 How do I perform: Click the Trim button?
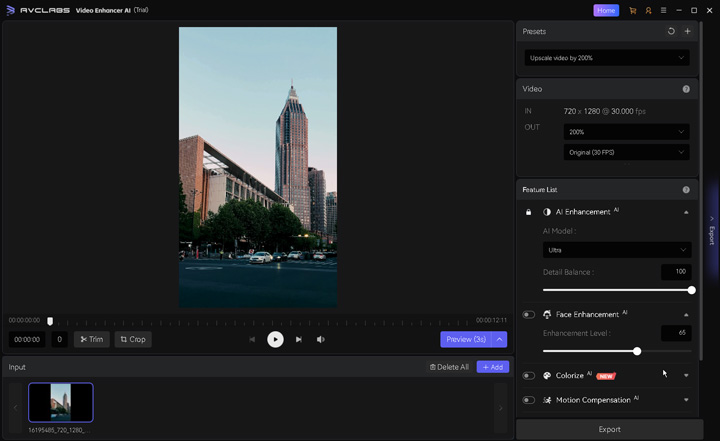(x=91, y=339)
